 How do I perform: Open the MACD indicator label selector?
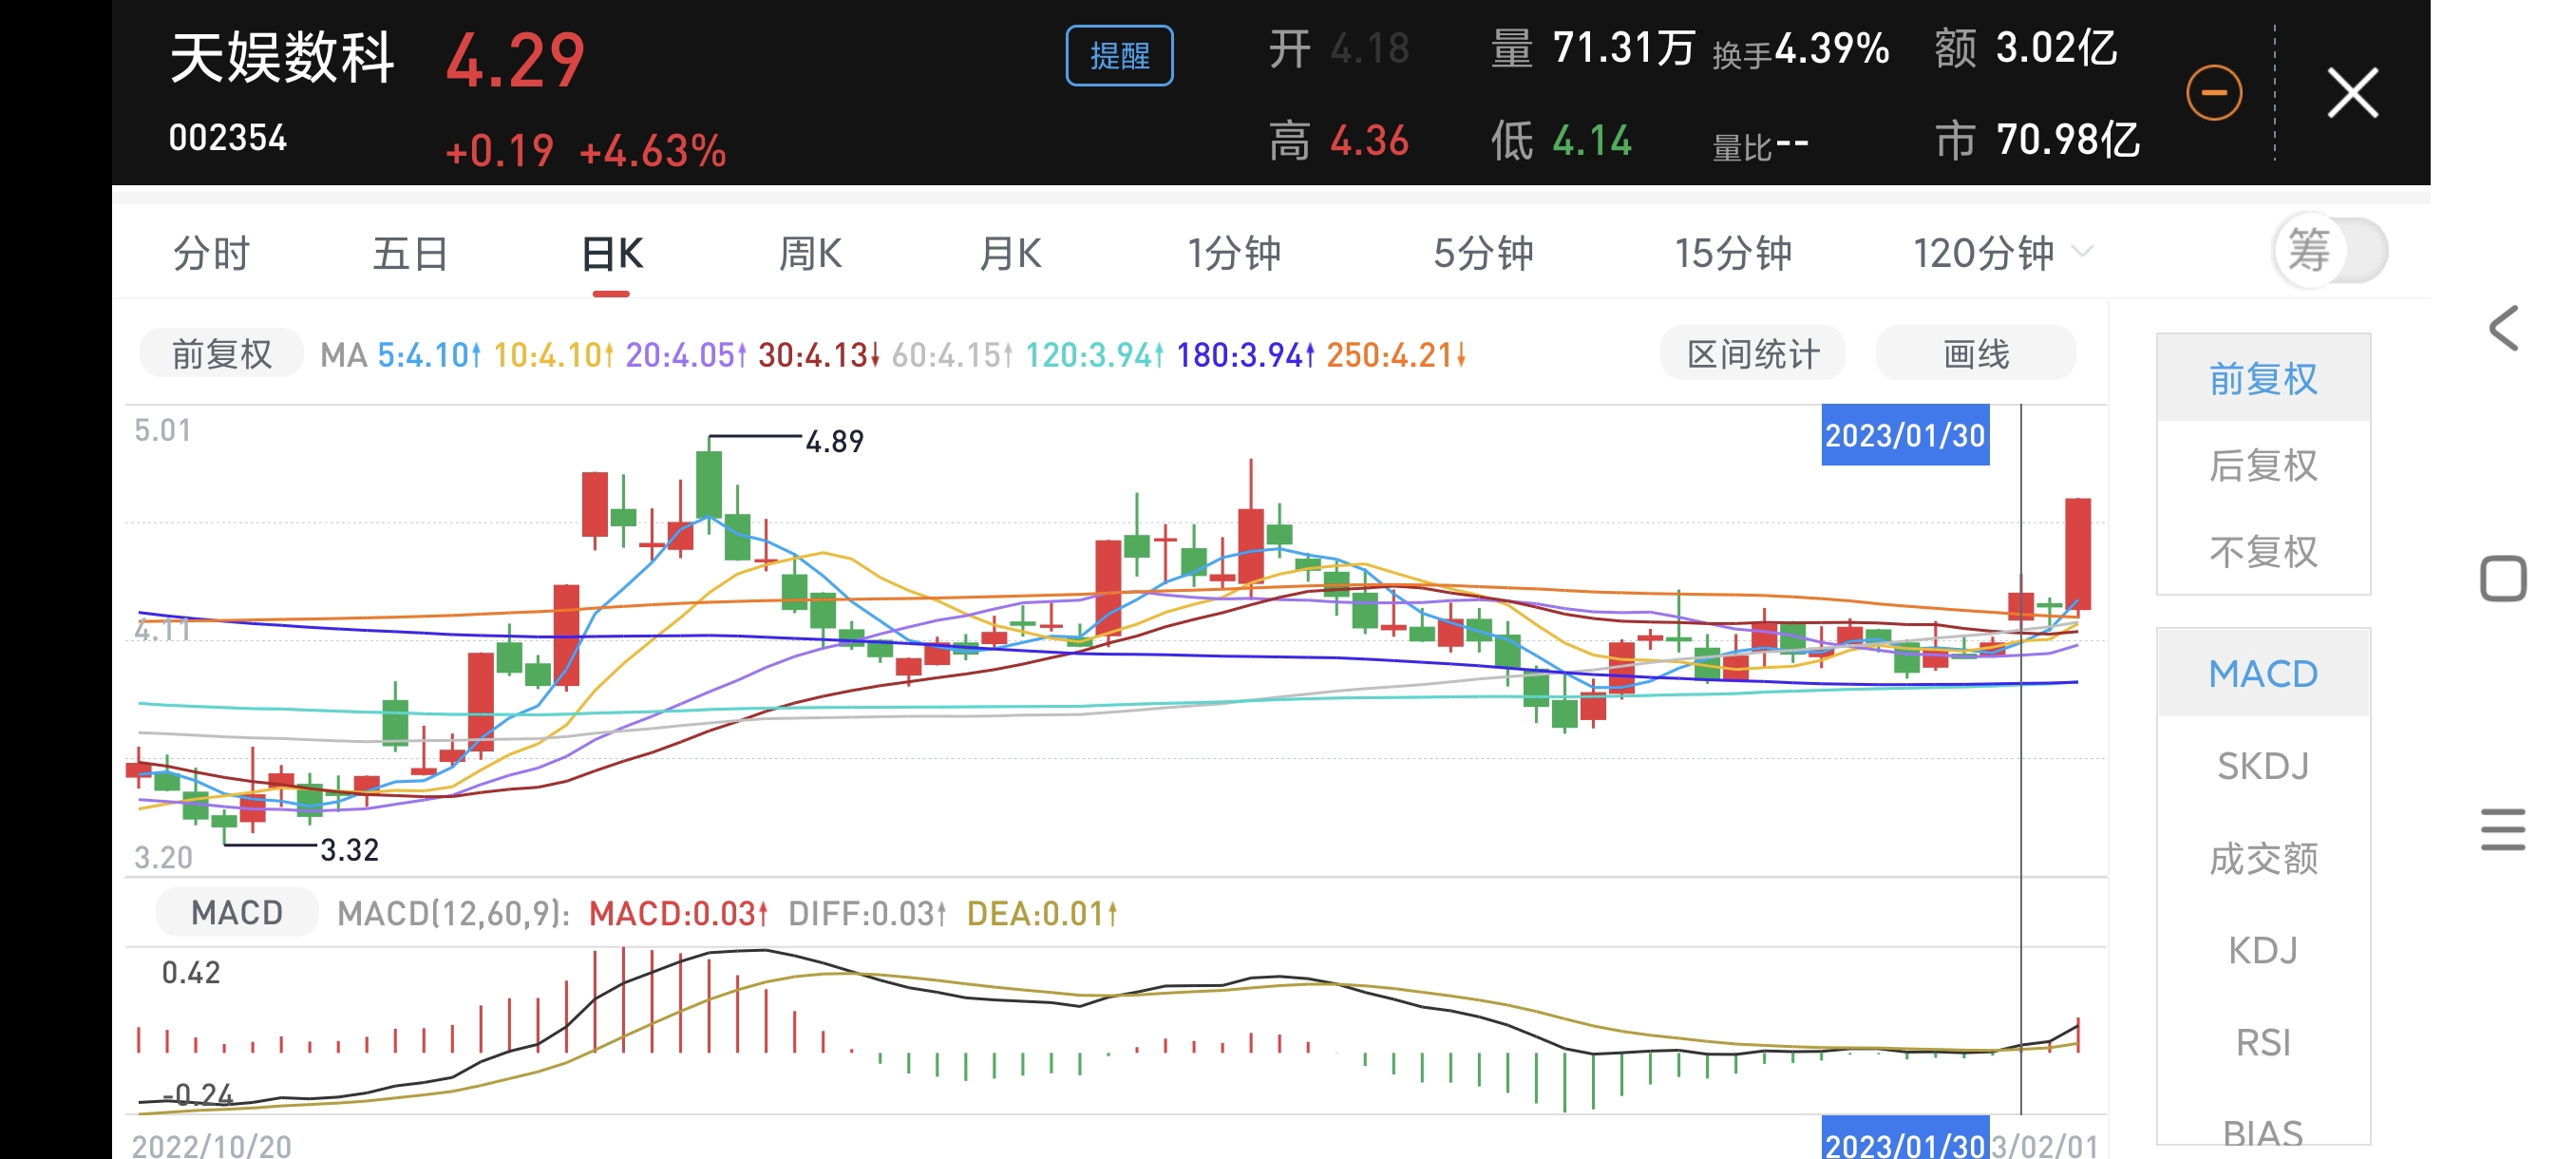coord(237,912)
